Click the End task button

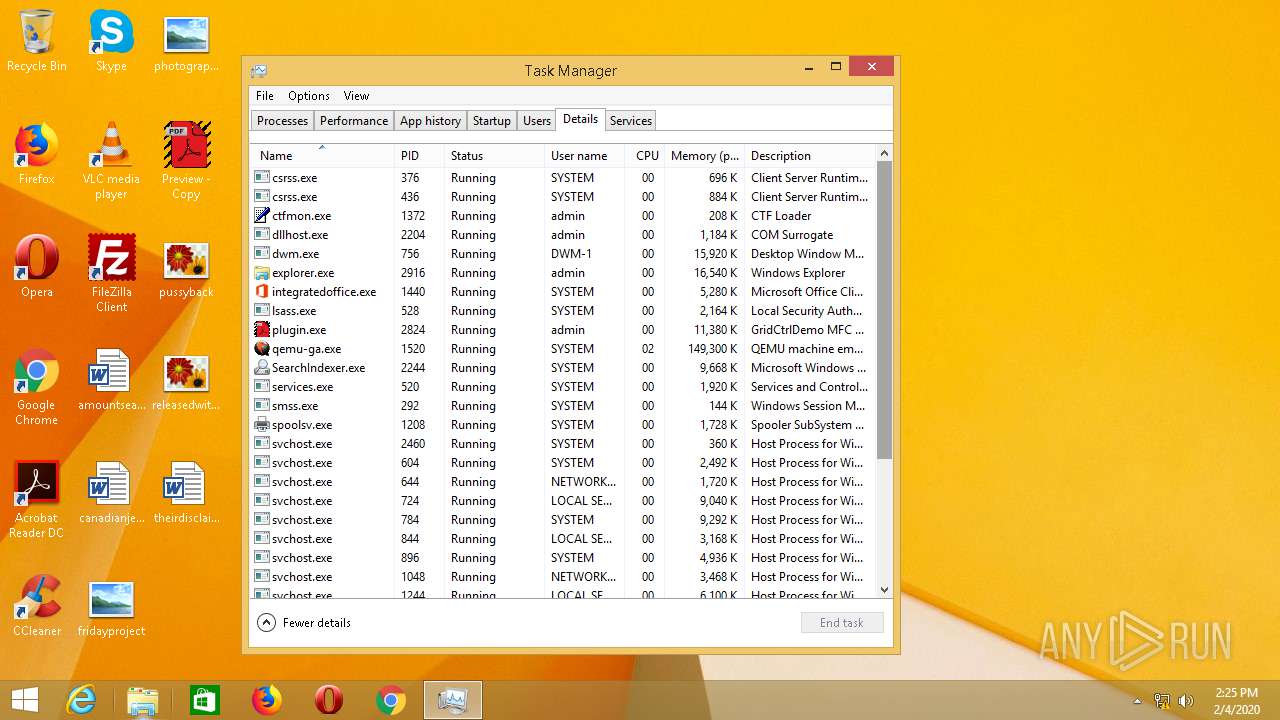[x=842, y=623]
